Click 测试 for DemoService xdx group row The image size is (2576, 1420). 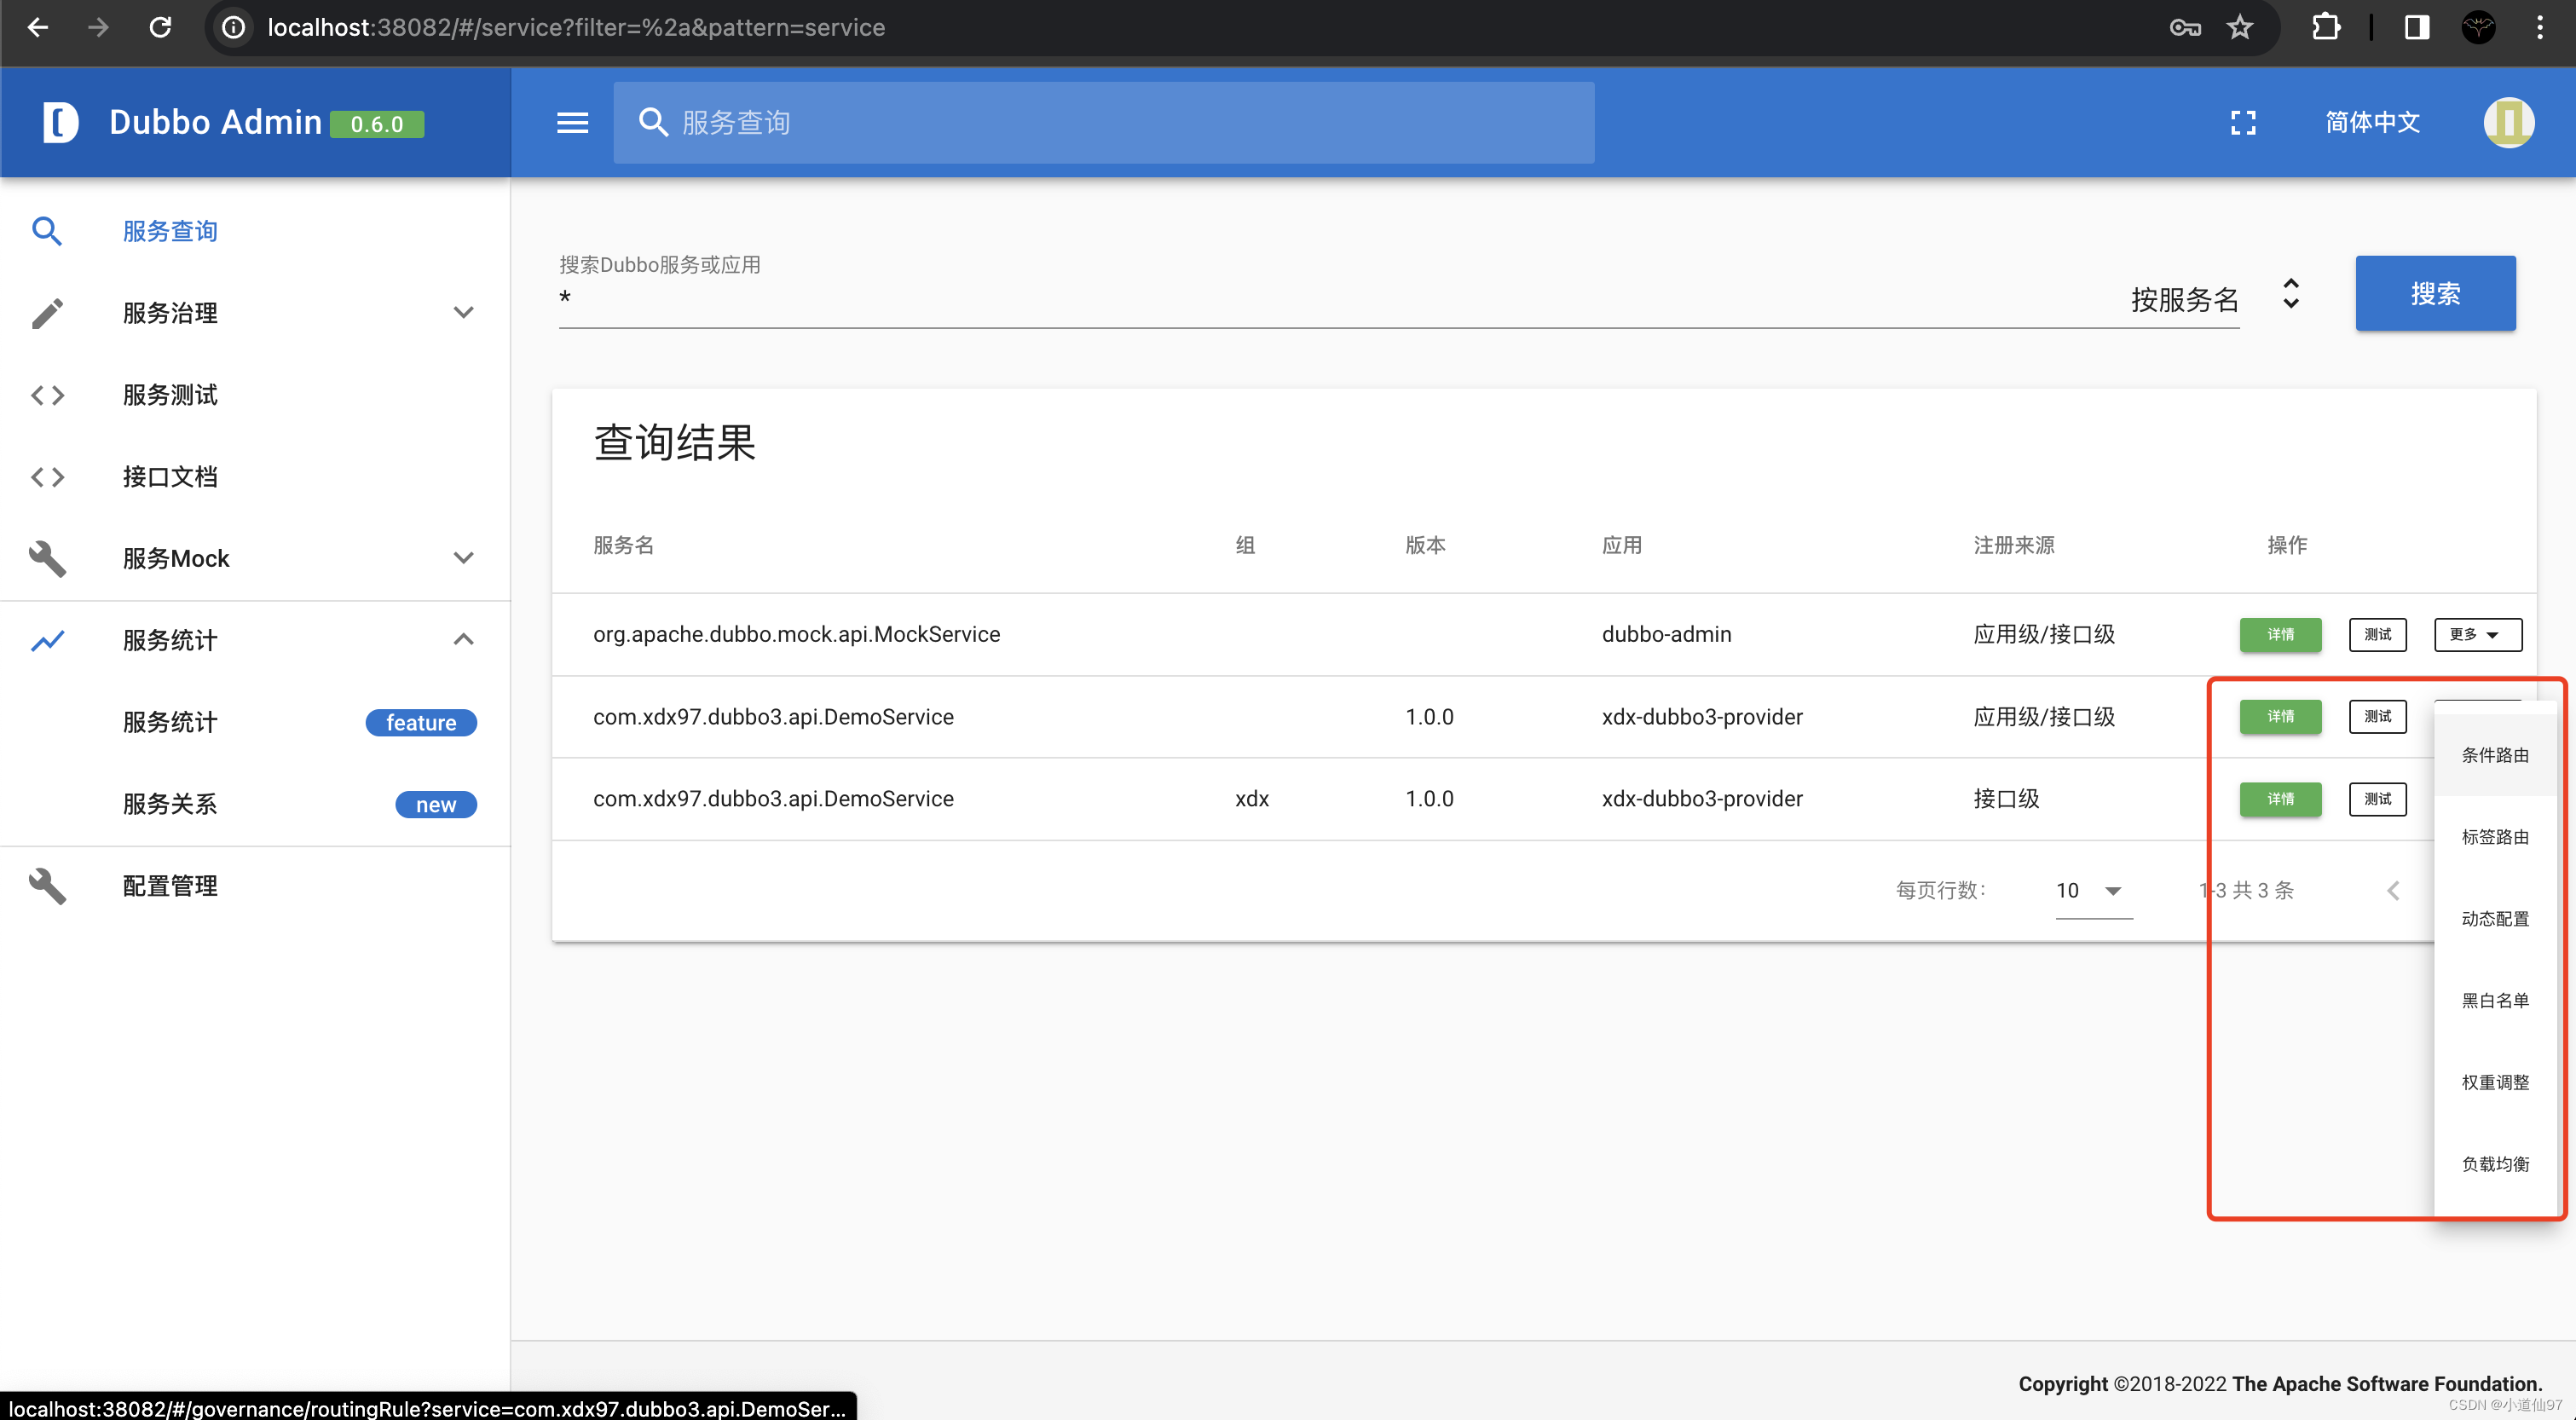click(2377, 799)
